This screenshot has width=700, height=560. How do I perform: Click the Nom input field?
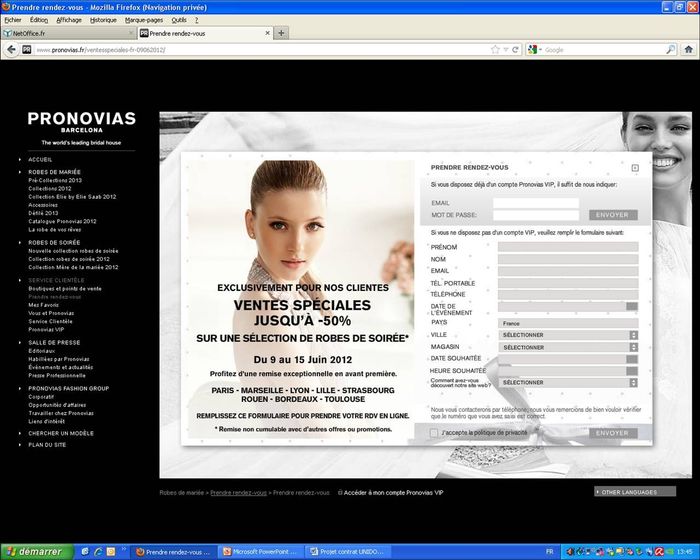[568, 259]
